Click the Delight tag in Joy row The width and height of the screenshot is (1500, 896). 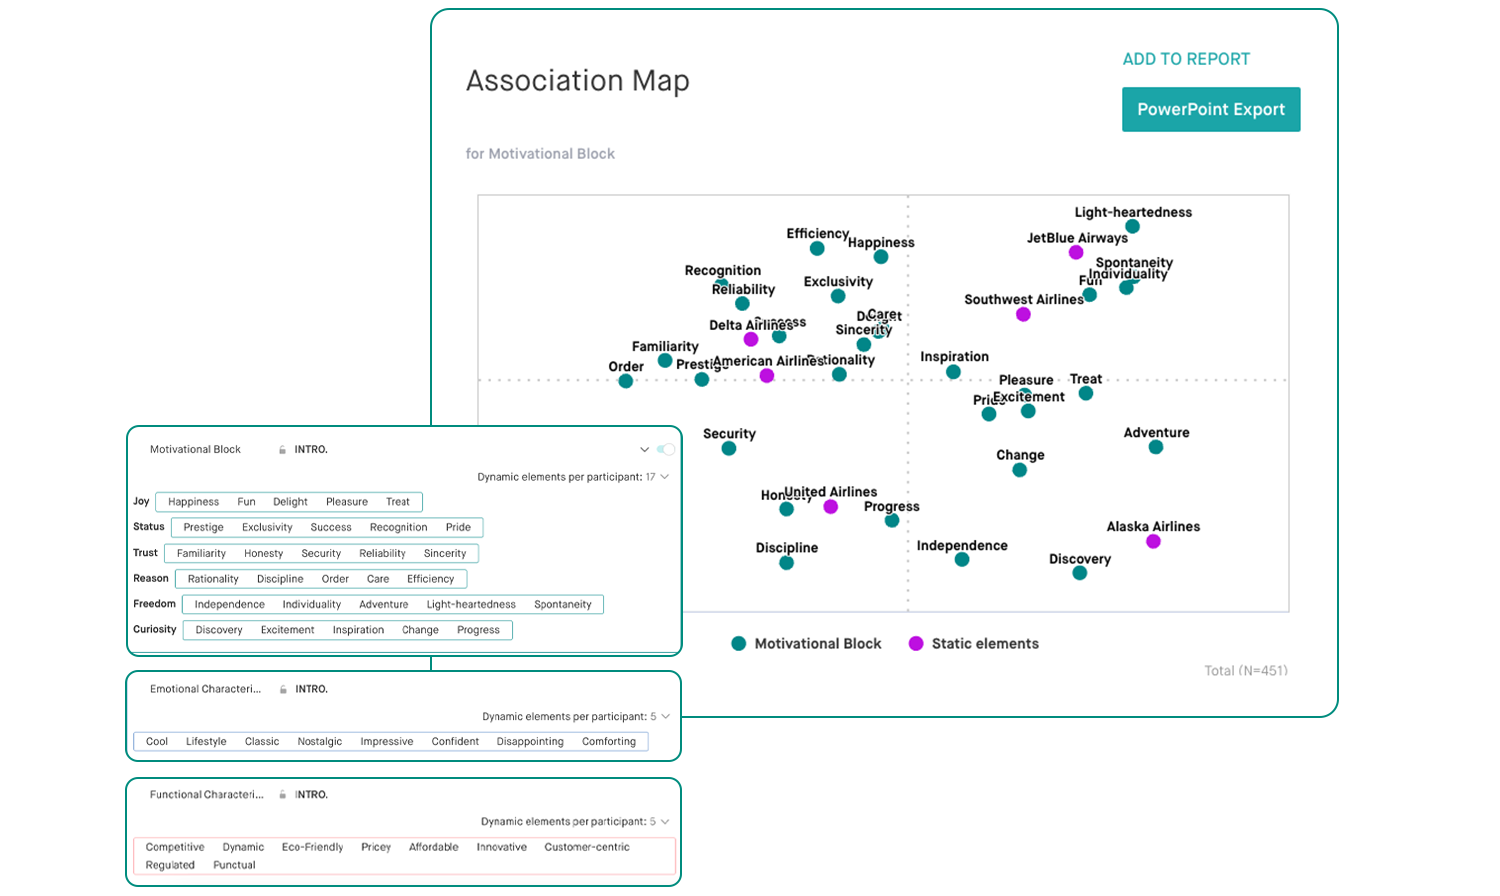290,502
